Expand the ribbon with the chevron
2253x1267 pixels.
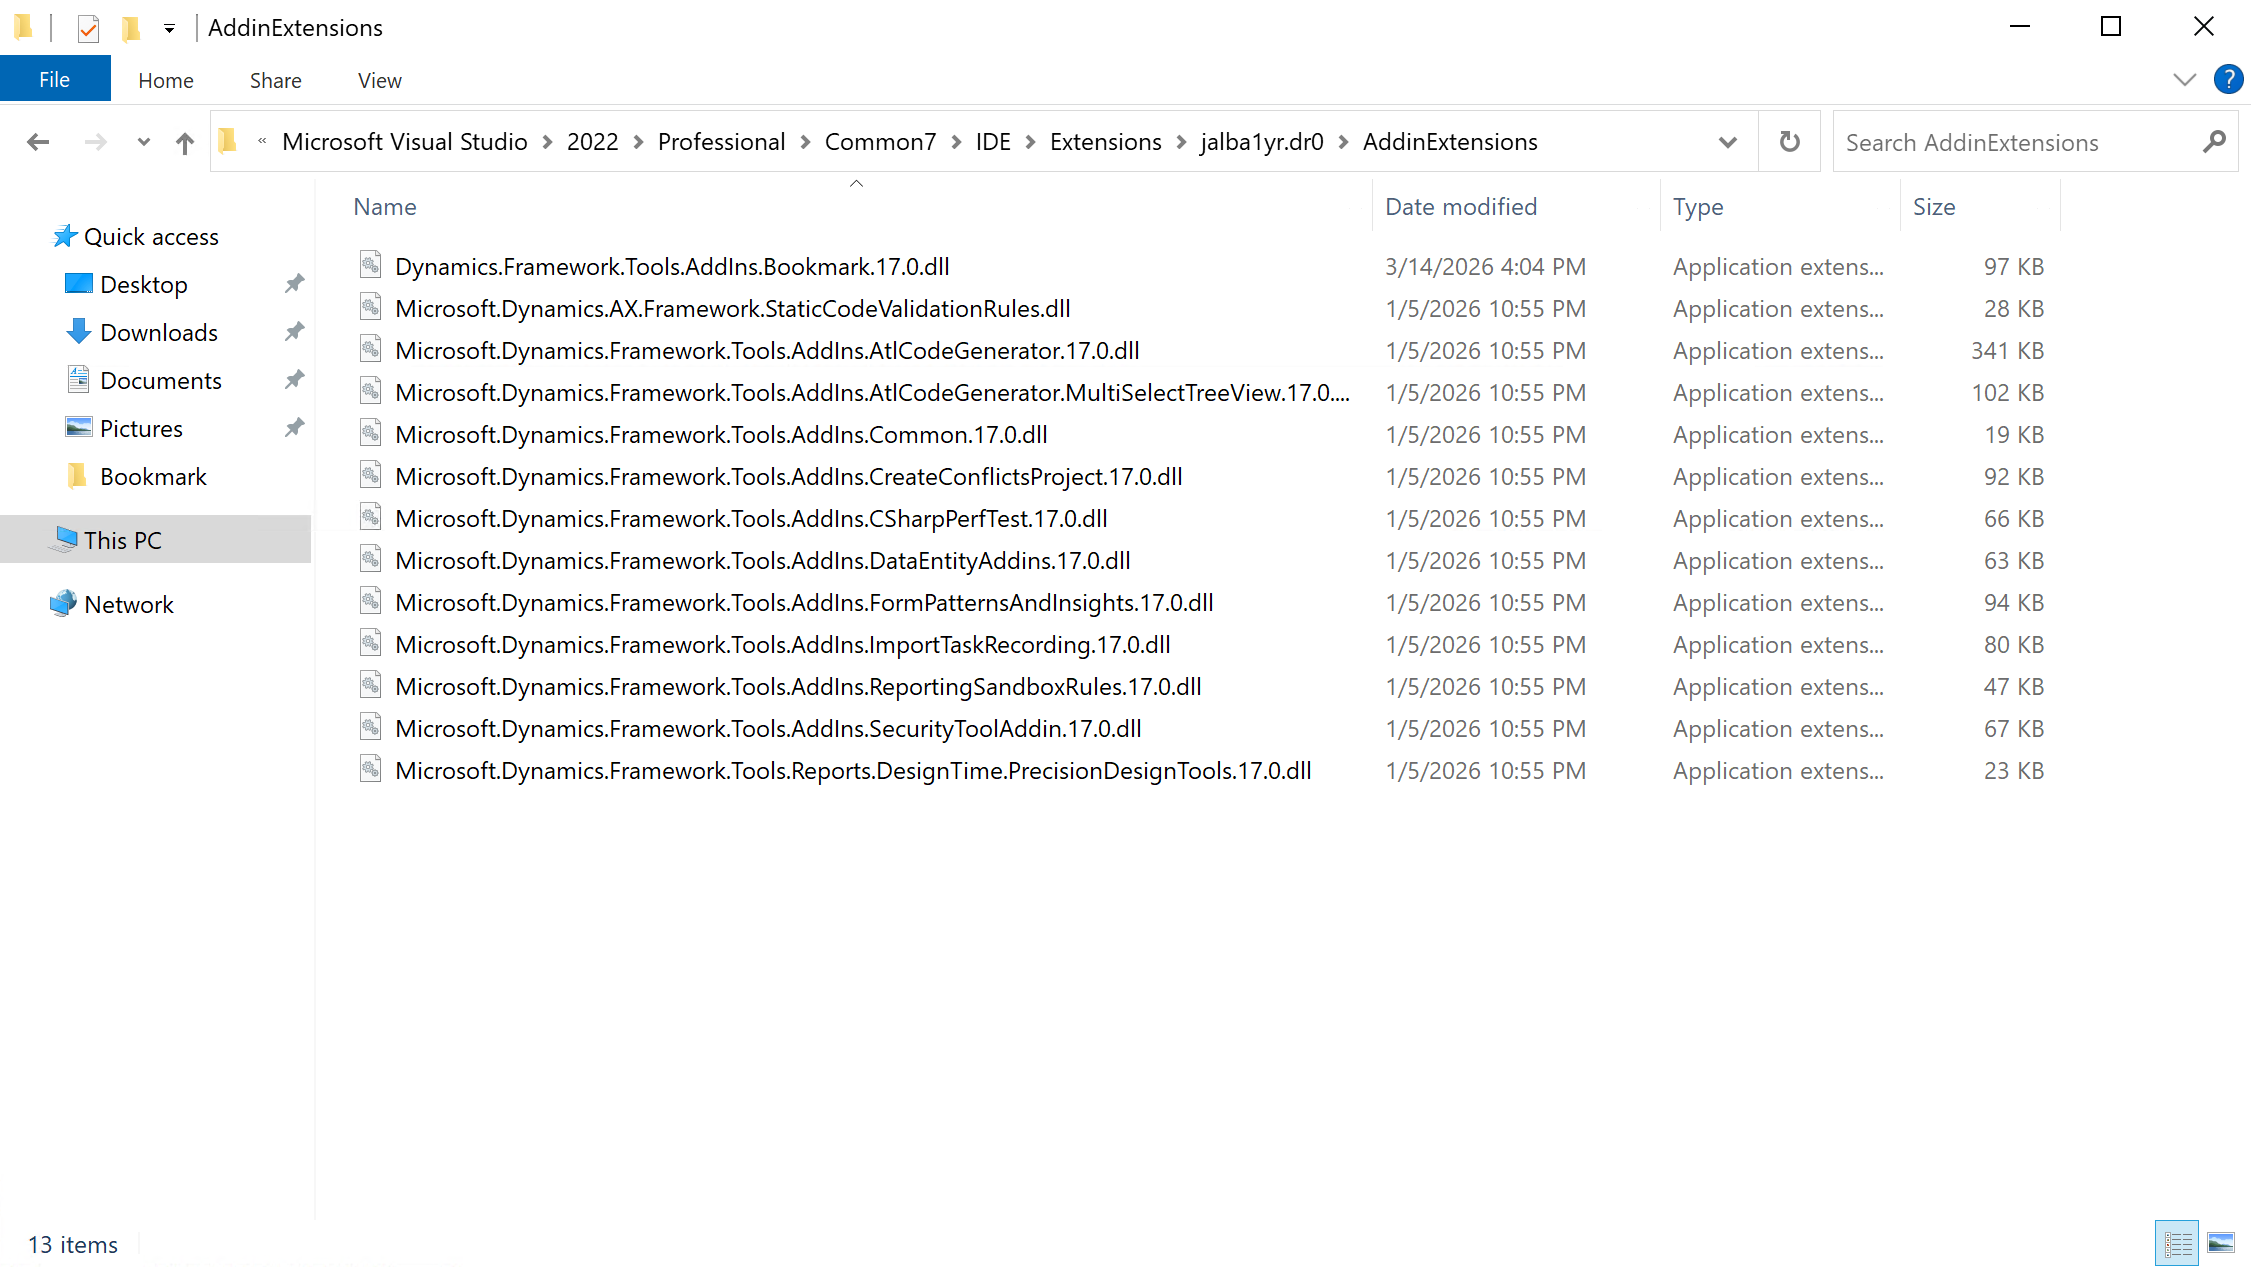coord(2185,80)
